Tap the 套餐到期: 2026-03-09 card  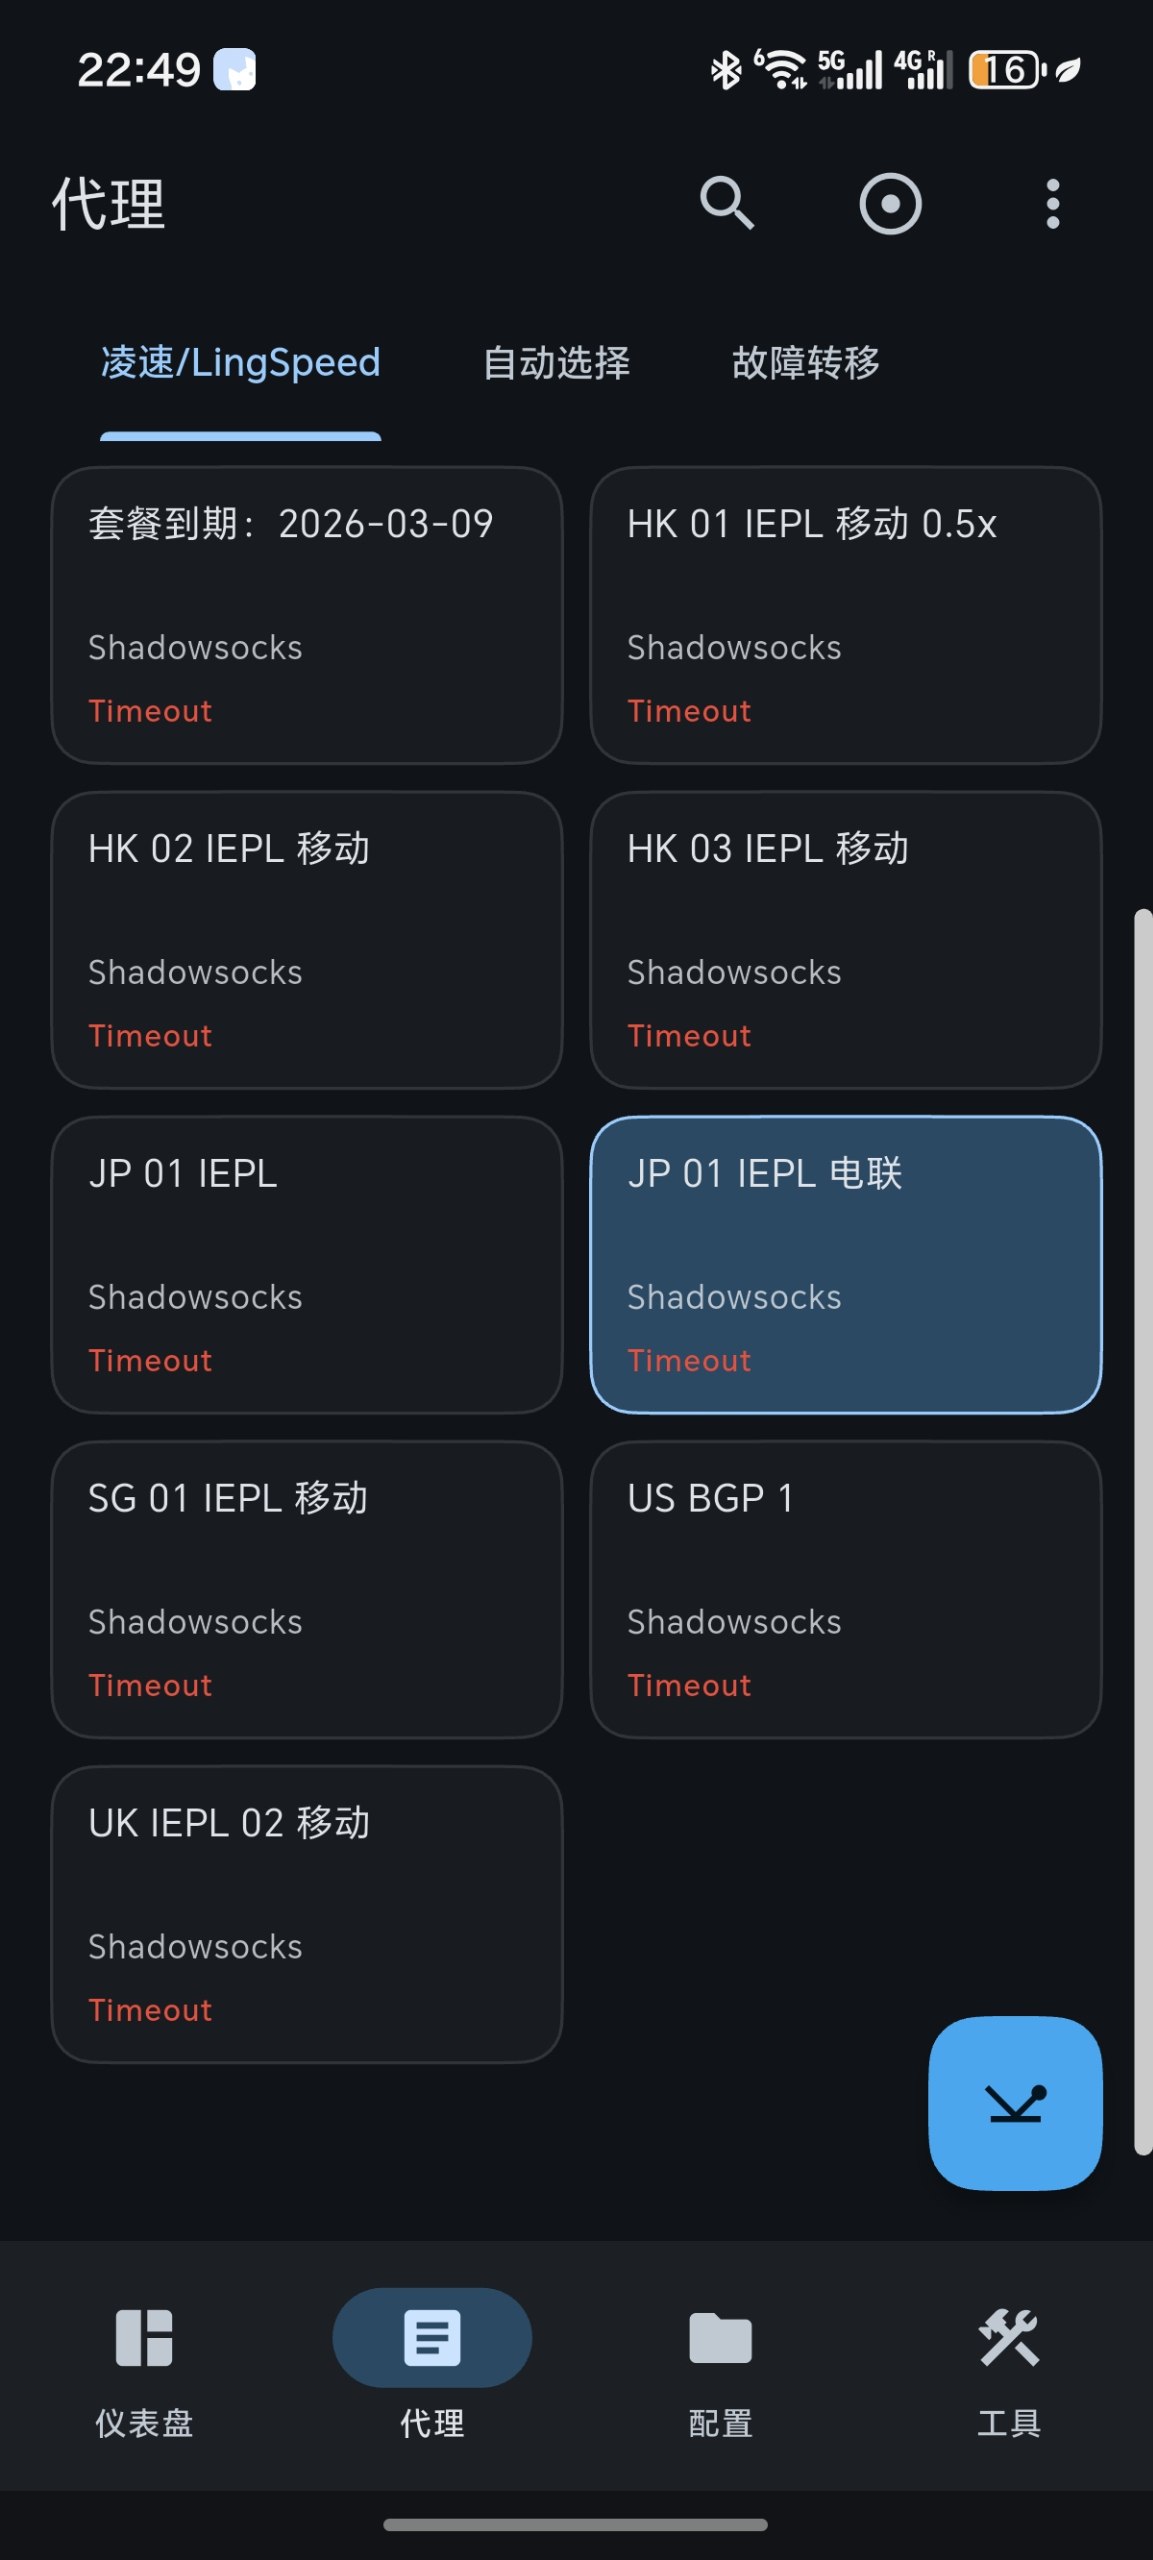point(306,615)
